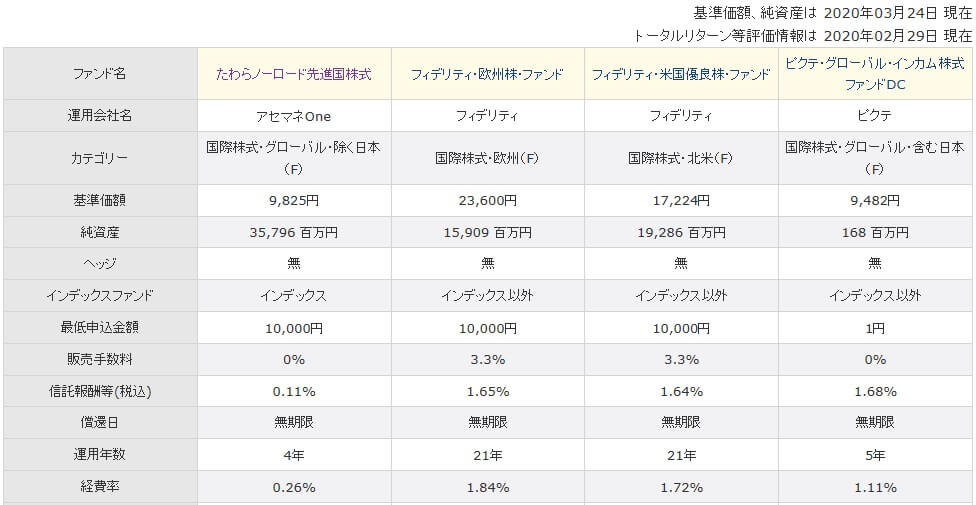
Task: Select the 0.11% trust fee cell
Action: [x=294, y=391]
